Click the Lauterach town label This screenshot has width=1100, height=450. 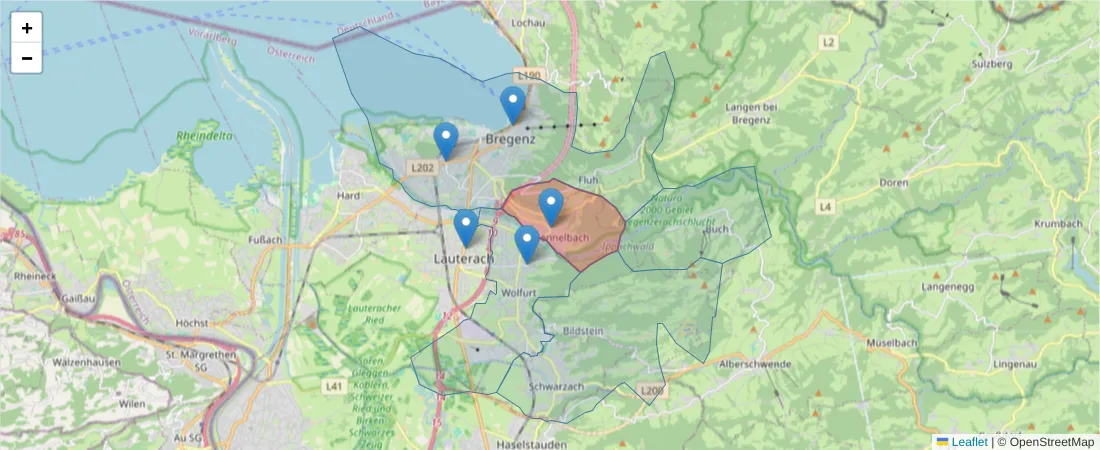(464, 258)
